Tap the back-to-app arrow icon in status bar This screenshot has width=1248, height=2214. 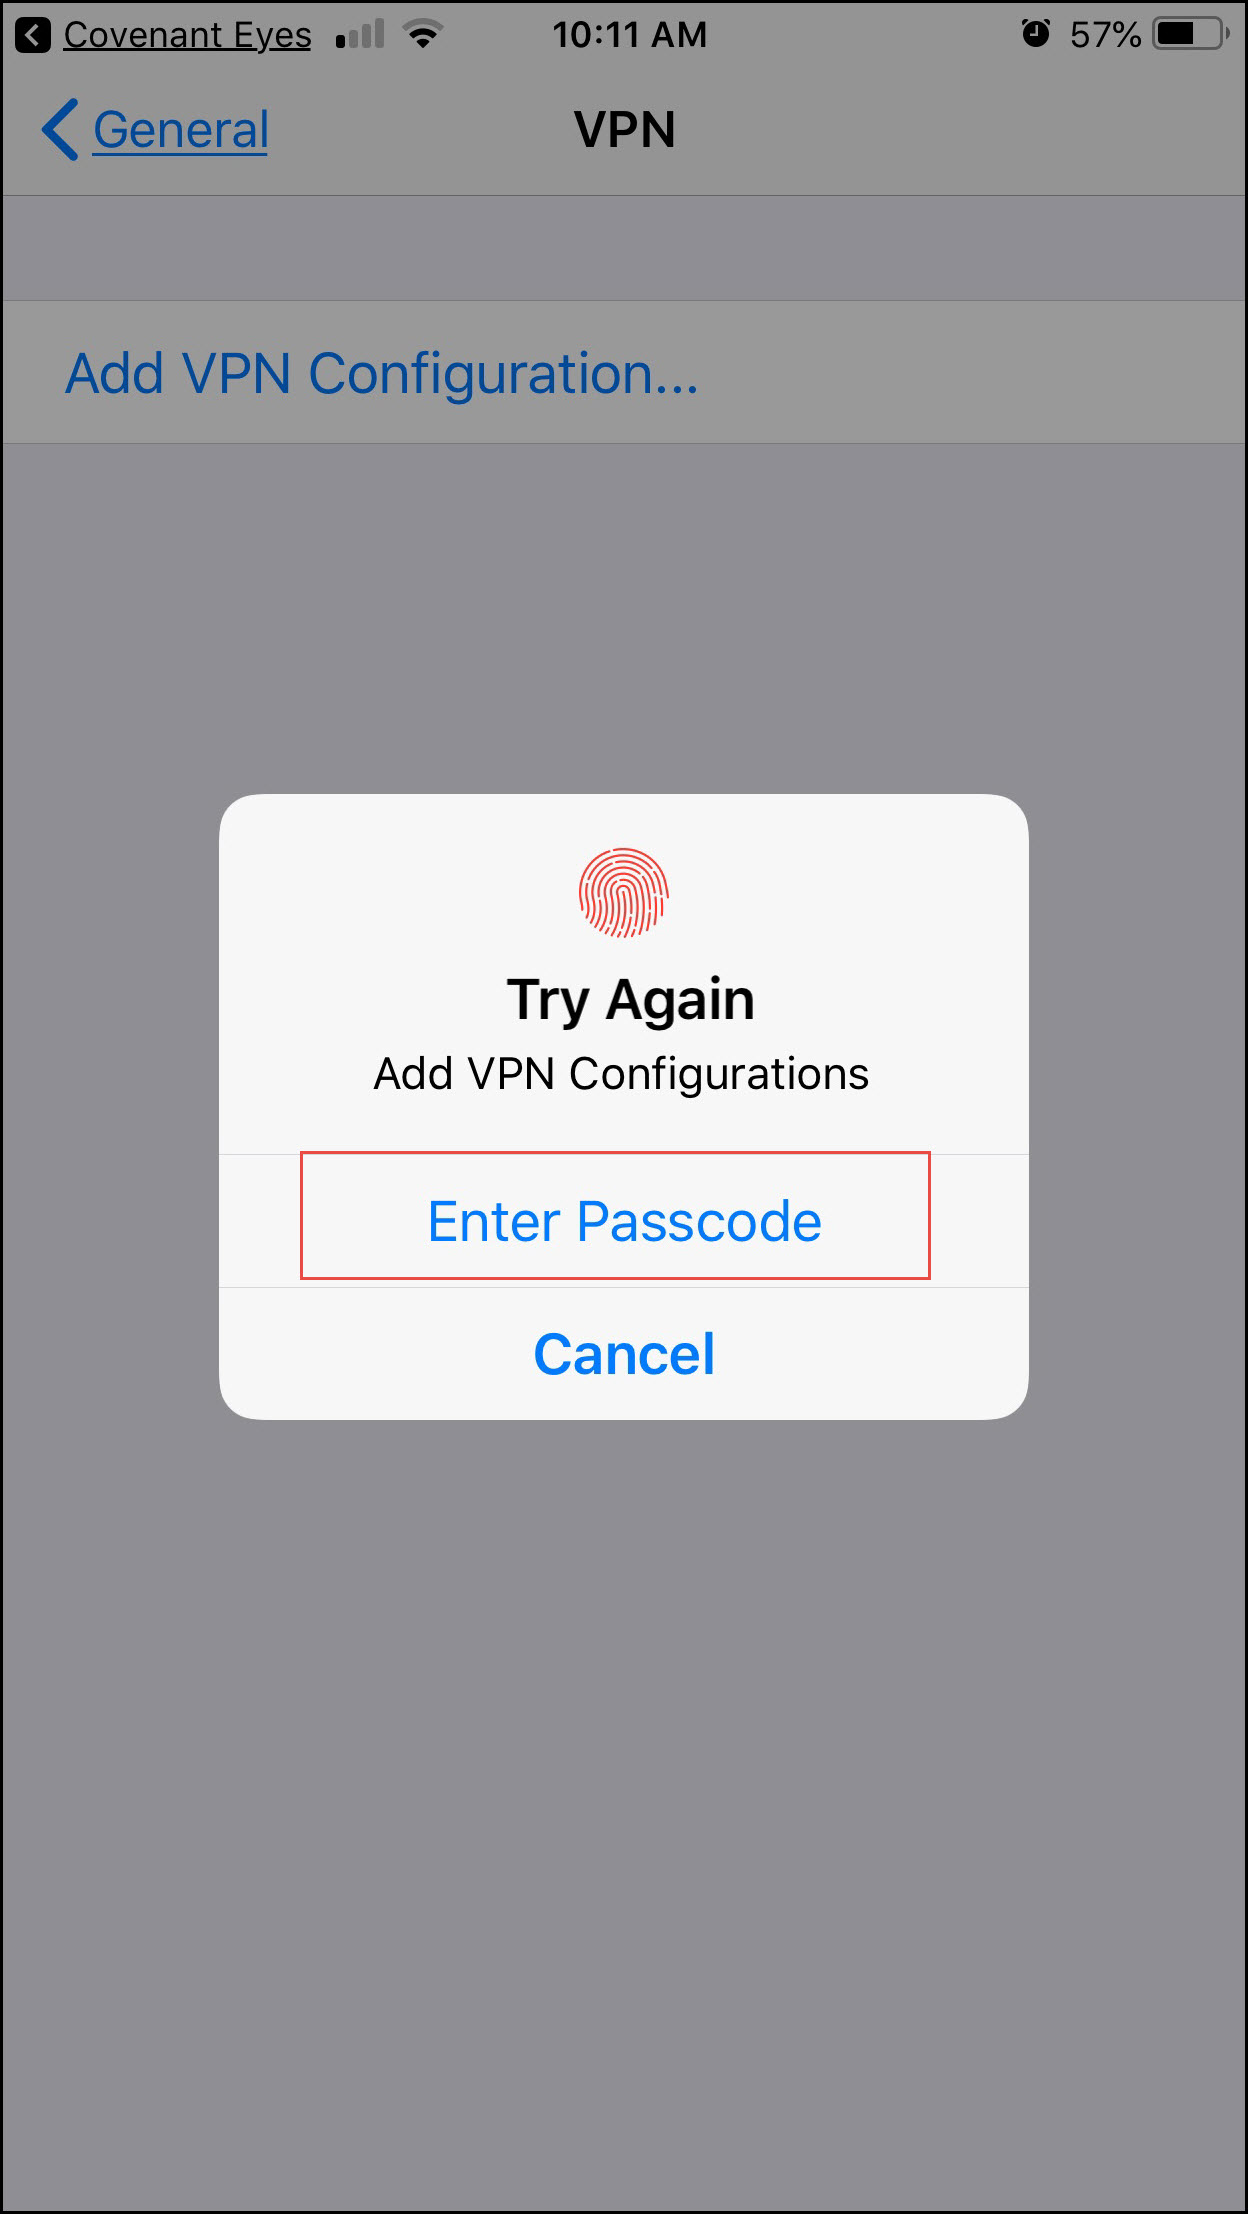(33, 35)
